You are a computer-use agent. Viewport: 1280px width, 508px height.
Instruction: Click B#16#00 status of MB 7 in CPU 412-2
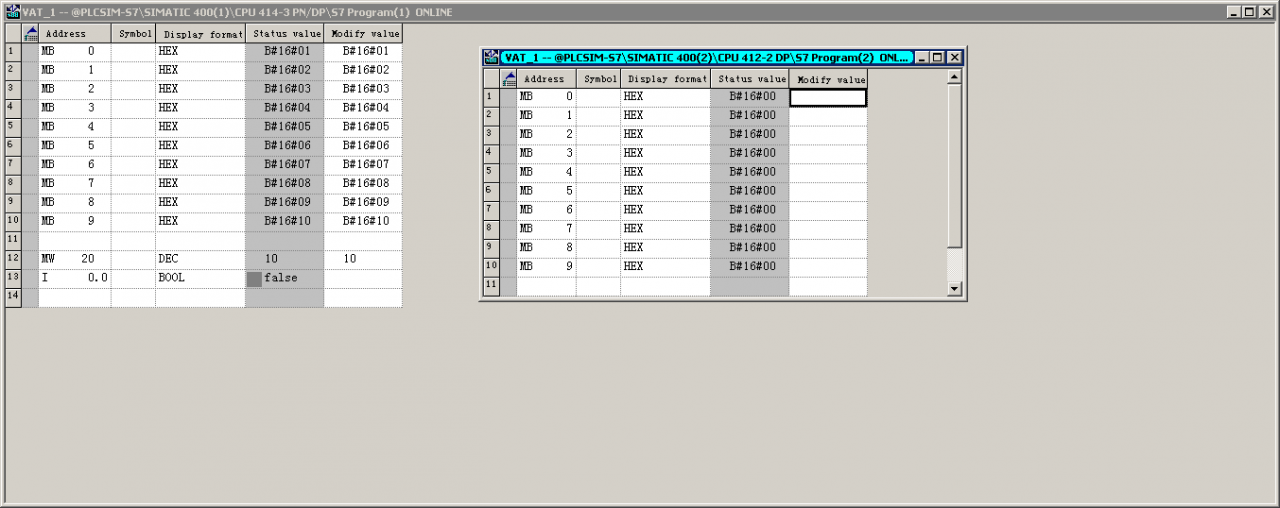pos(750,229)
